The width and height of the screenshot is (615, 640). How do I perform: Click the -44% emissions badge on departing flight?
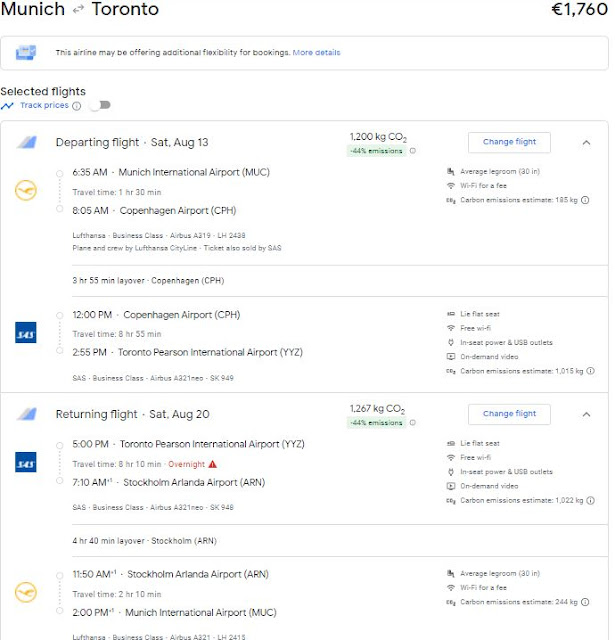pyautogui.click(x=376, y=151)
